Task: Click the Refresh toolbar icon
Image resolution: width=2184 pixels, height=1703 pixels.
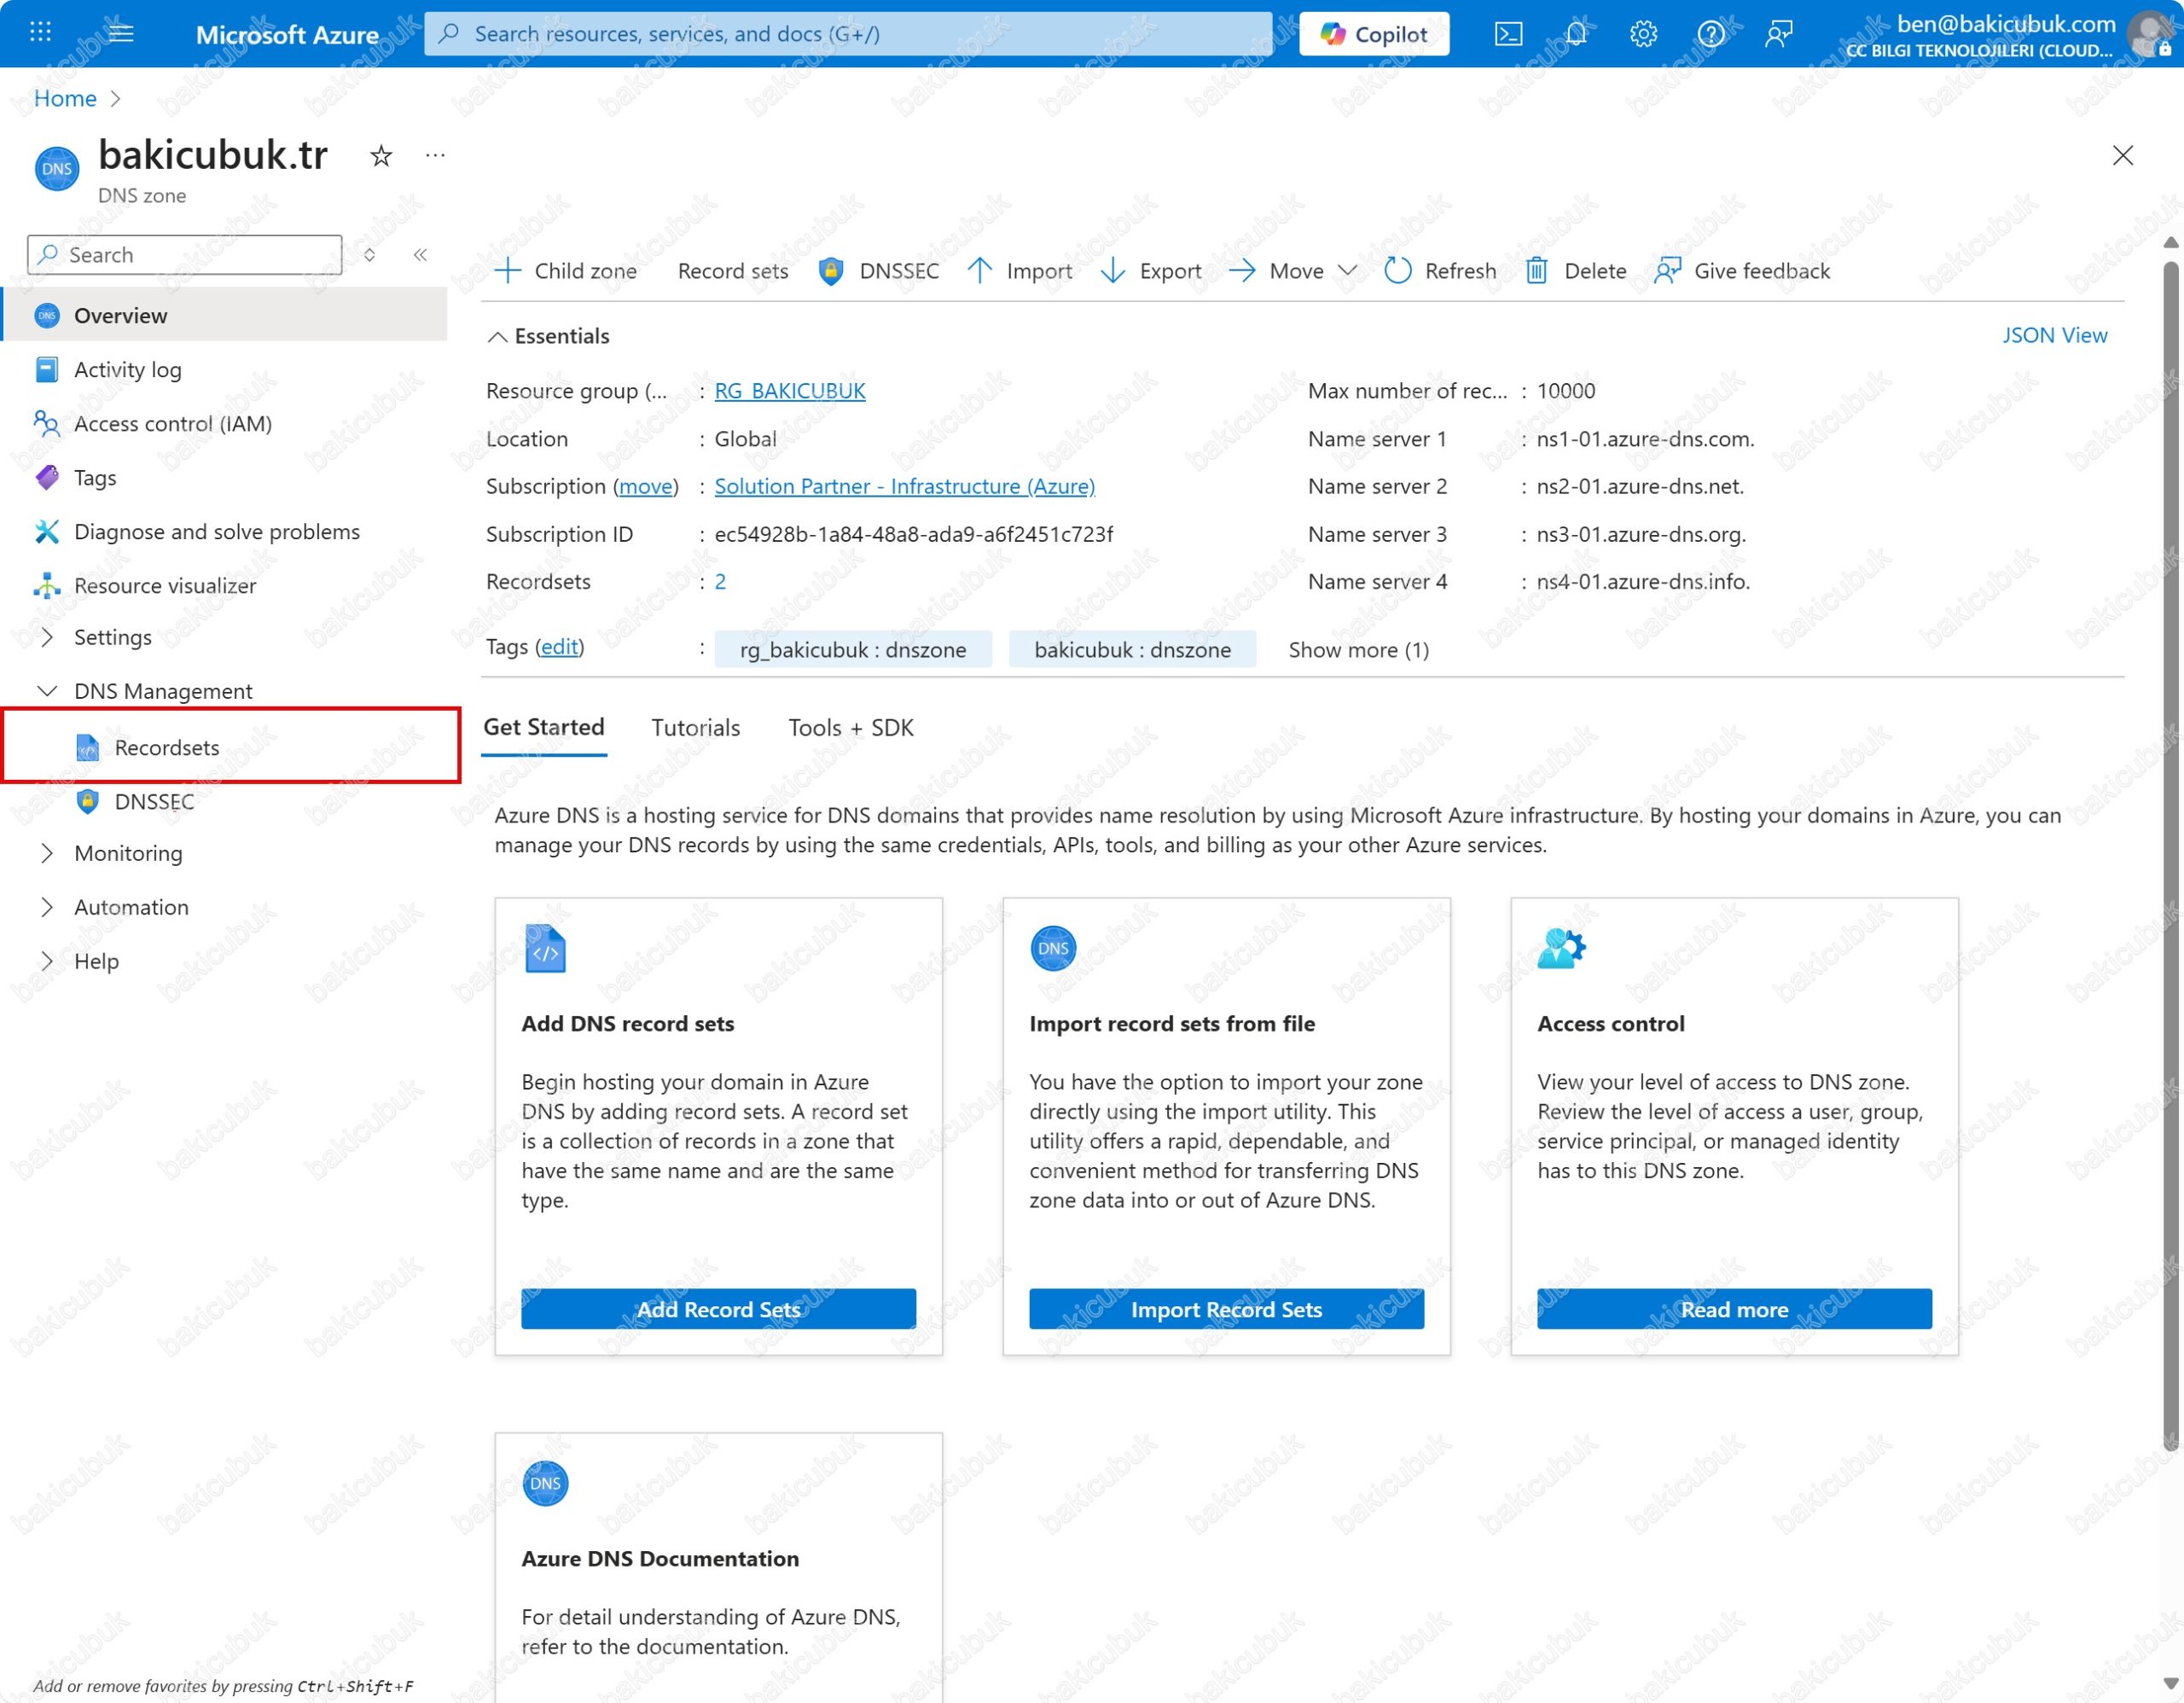Action: [1398, 271]
